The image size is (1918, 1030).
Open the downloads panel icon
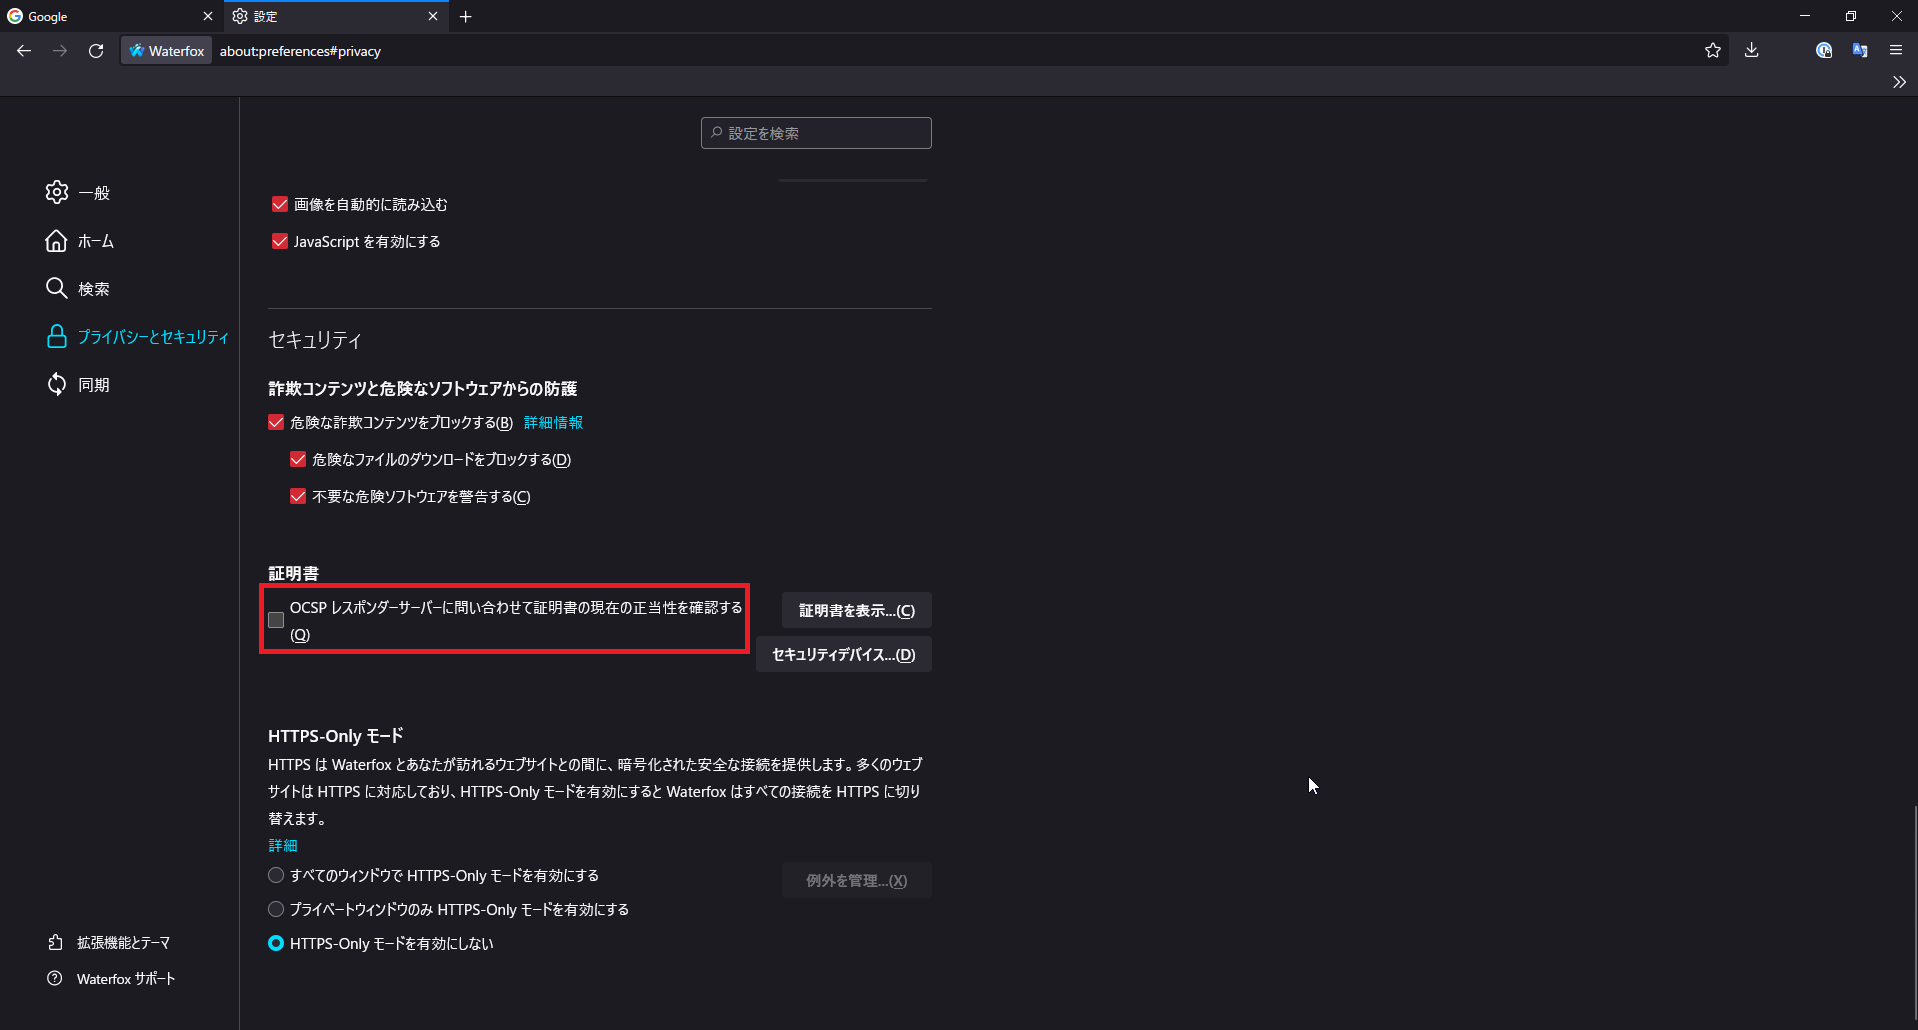(x=1752, y=51)
